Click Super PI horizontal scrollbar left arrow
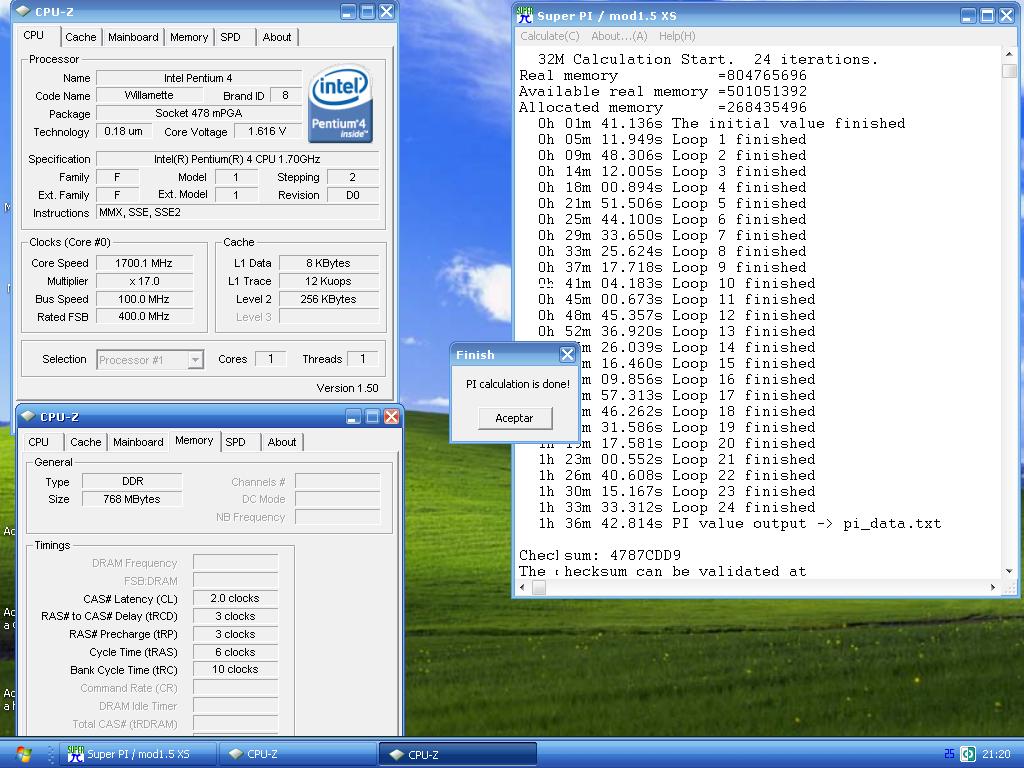 522,587
